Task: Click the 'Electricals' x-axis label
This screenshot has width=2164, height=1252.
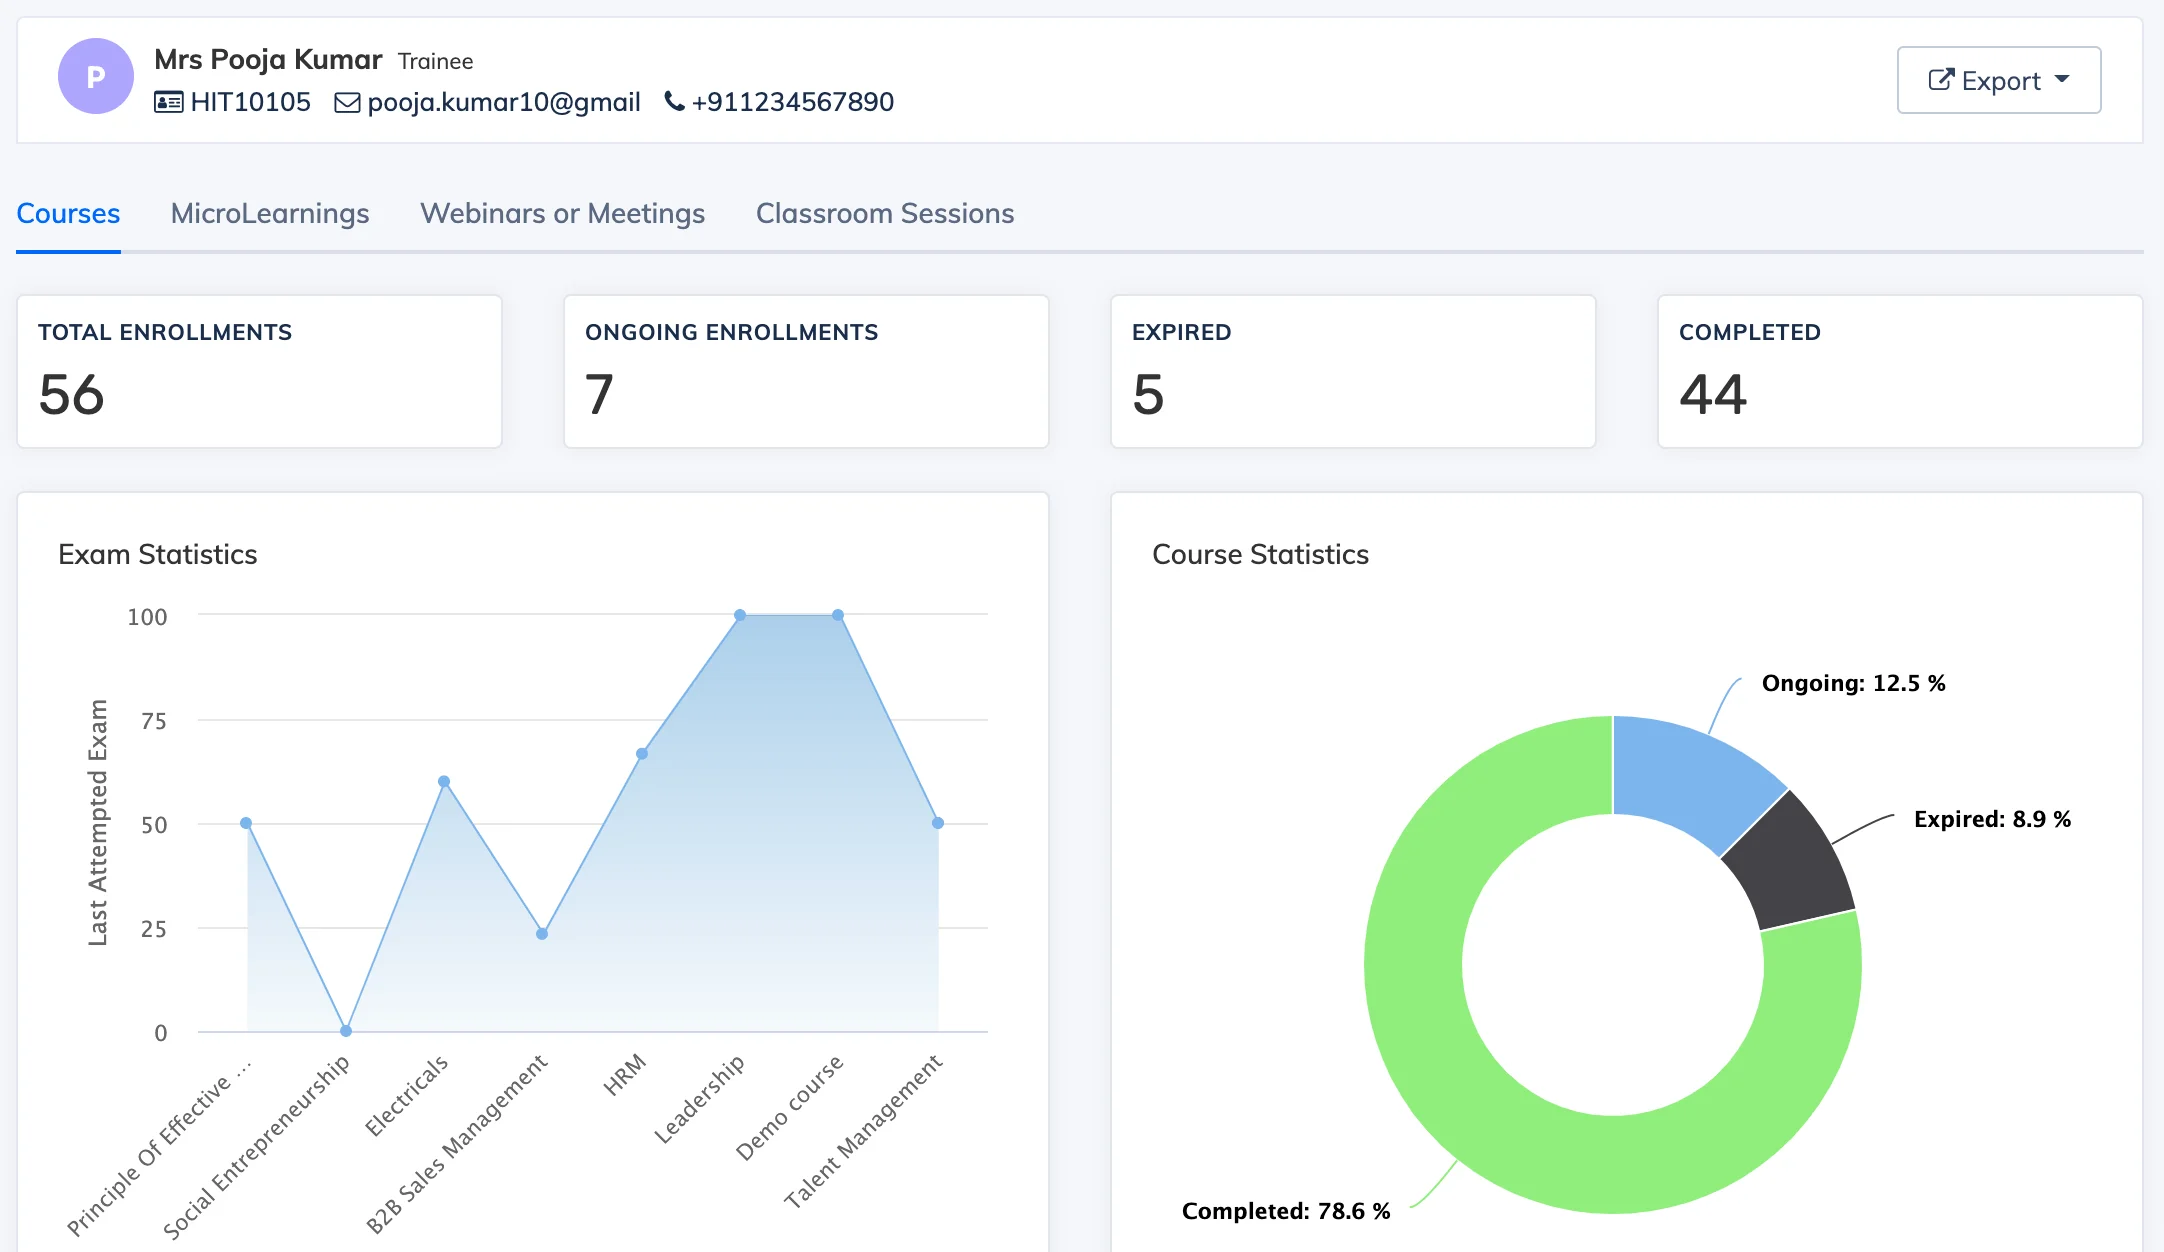Action: pos(406,1096)
